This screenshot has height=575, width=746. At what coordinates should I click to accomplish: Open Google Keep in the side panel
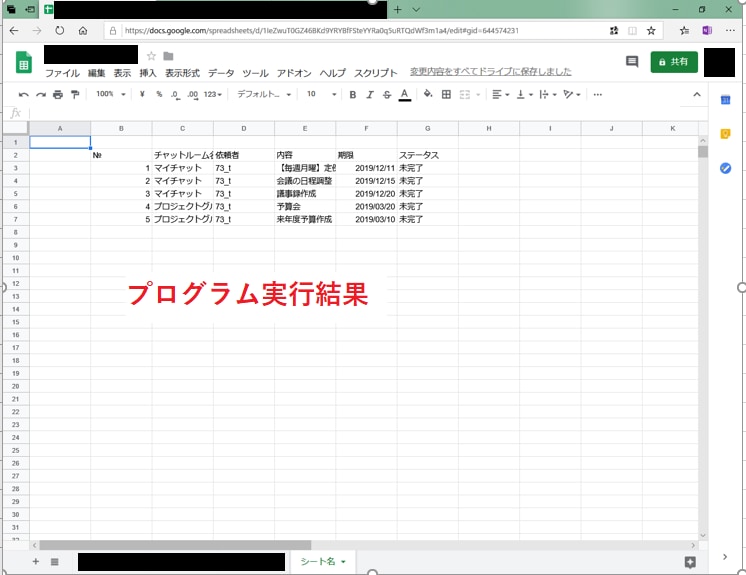[725, 134]
